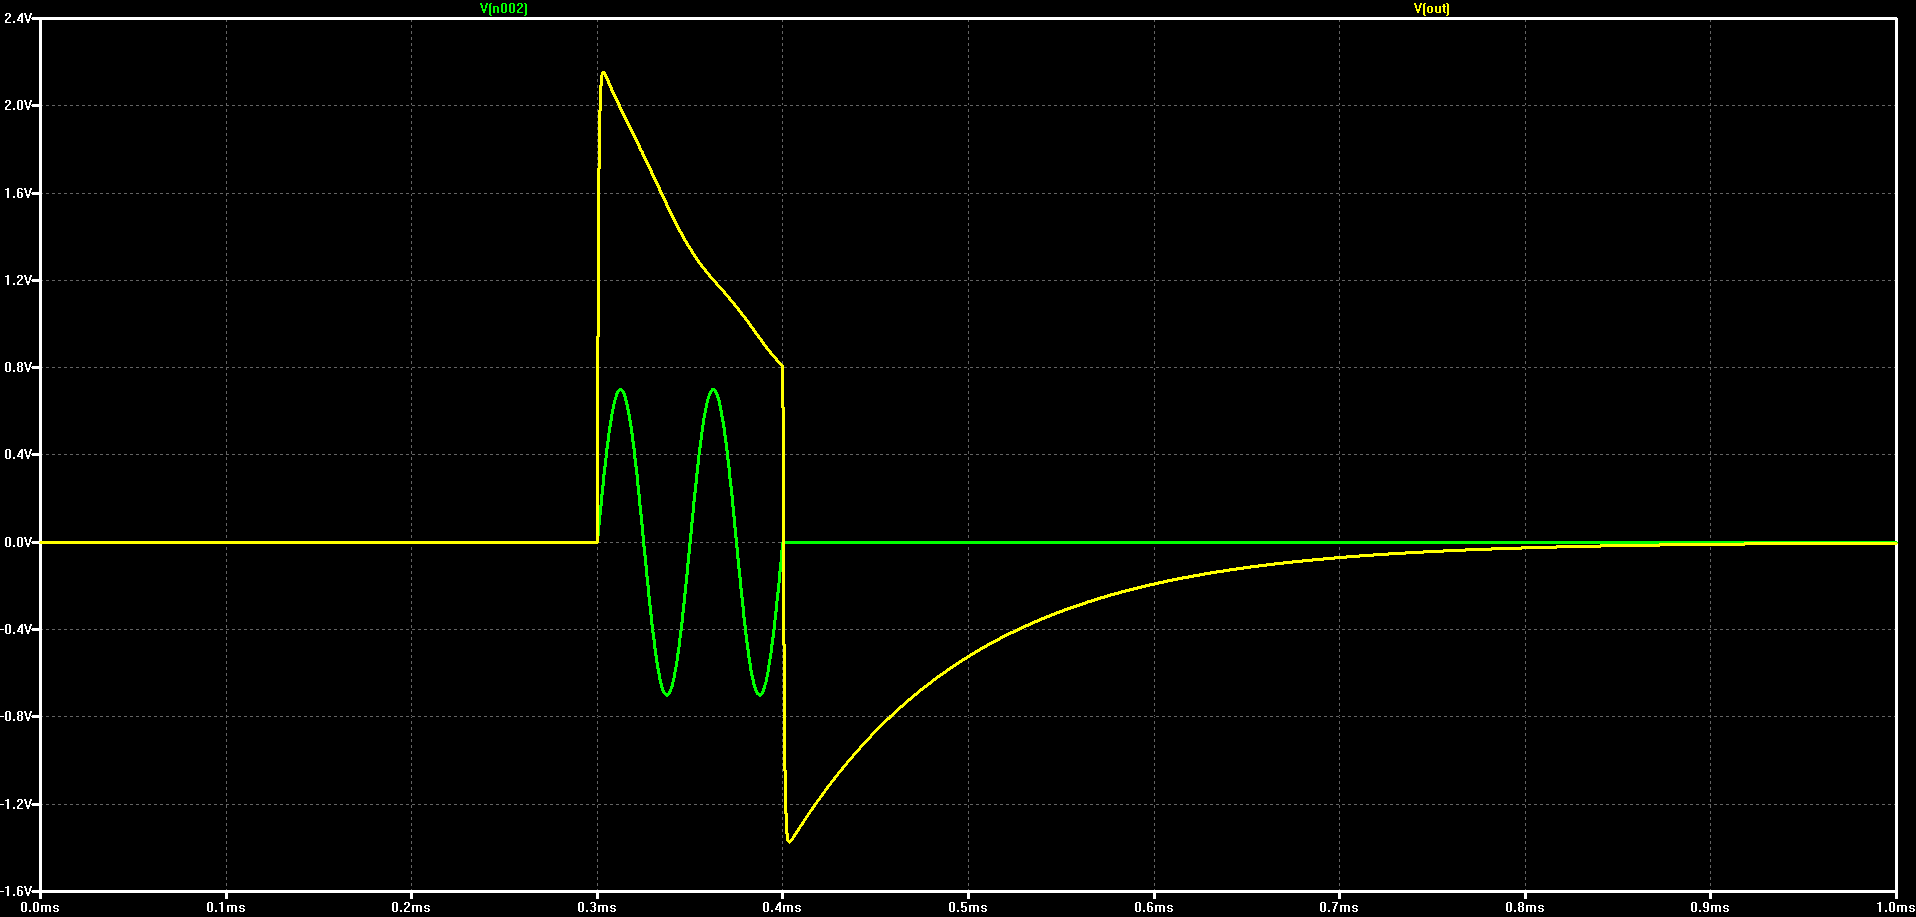Viewport: 1916px width, 917px height.
Task: Select the yellow V(out) trace label
Action: (1431, 9)
